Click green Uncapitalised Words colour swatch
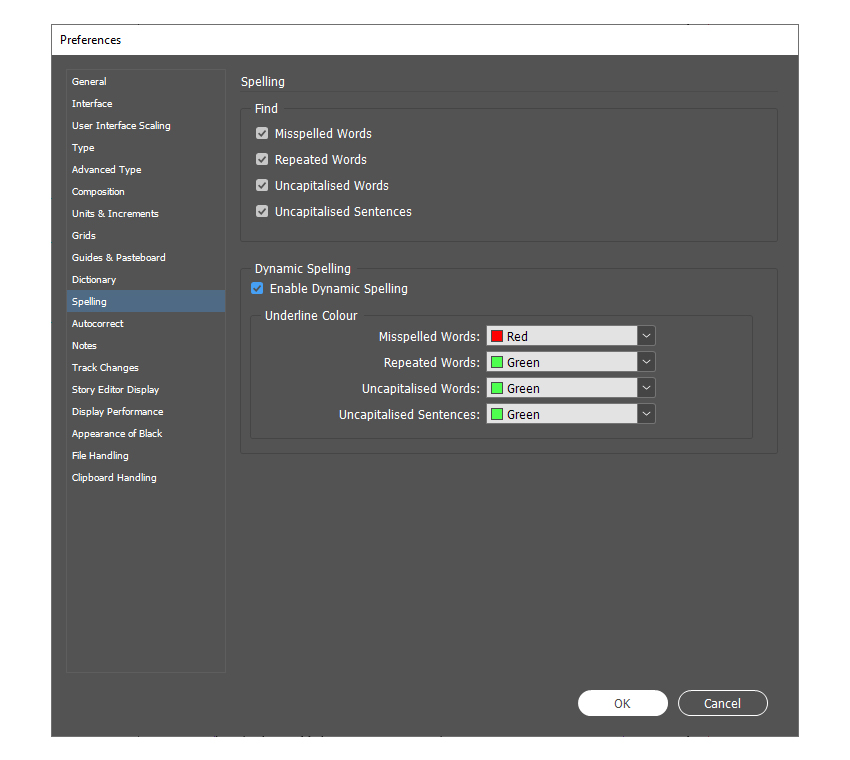 pos(497,388)
